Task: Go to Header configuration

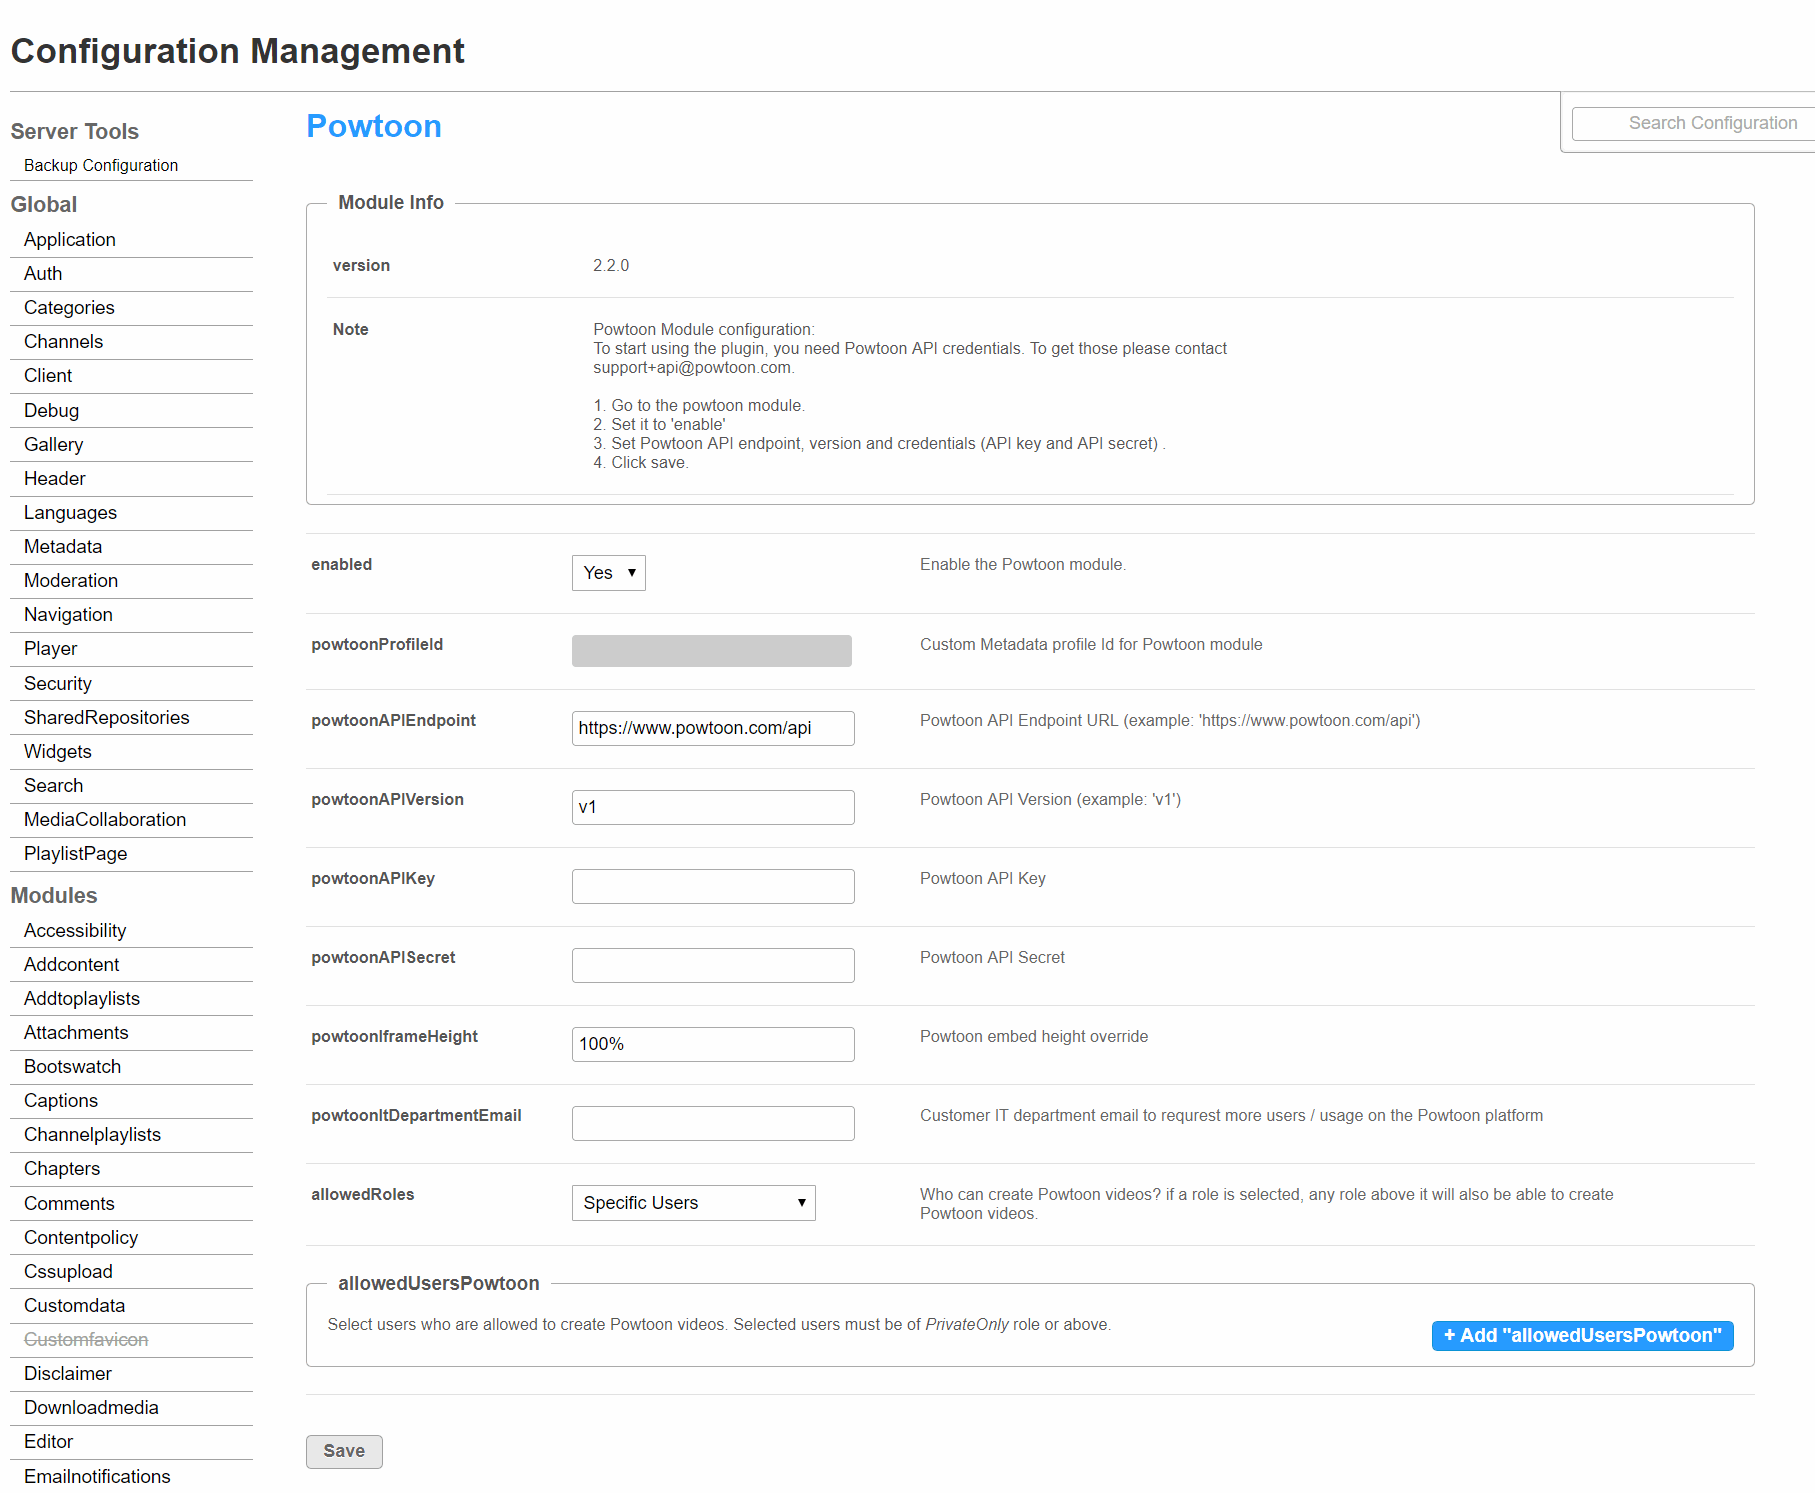Action: pos(55,479)
